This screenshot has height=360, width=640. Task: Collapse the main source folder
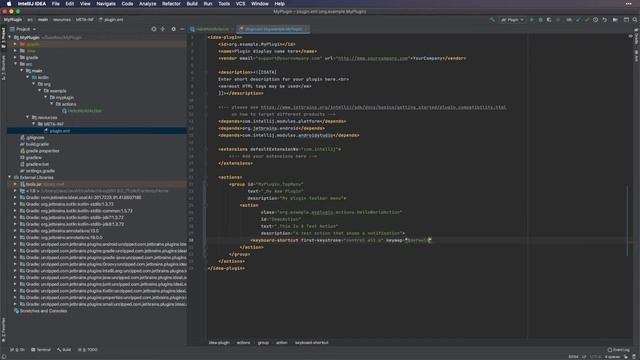(x=22, y=71)
